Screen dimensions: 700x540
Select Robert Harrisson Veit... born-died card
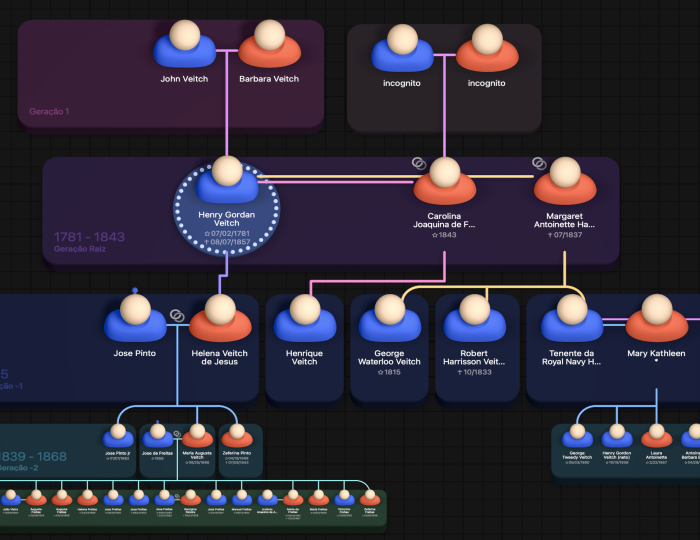pos(474,348)
